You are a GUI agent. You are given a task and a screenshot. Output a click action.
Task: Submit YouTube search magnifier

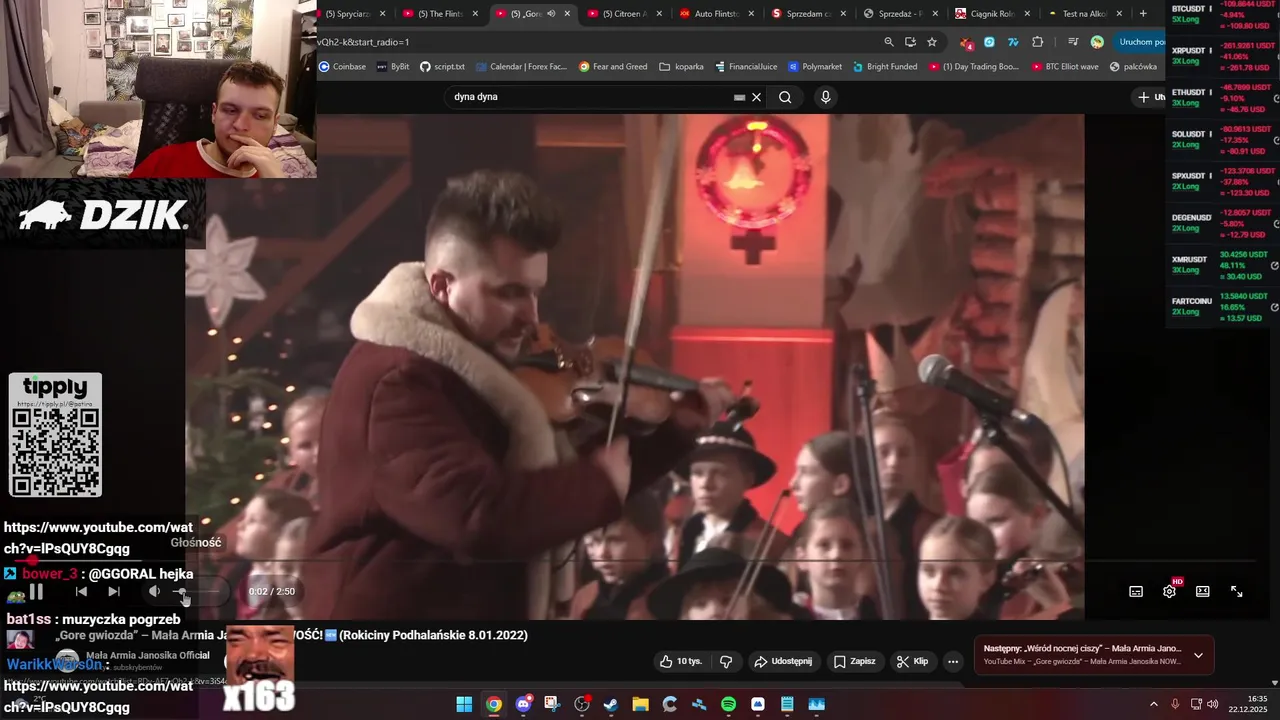click(785, 97)
